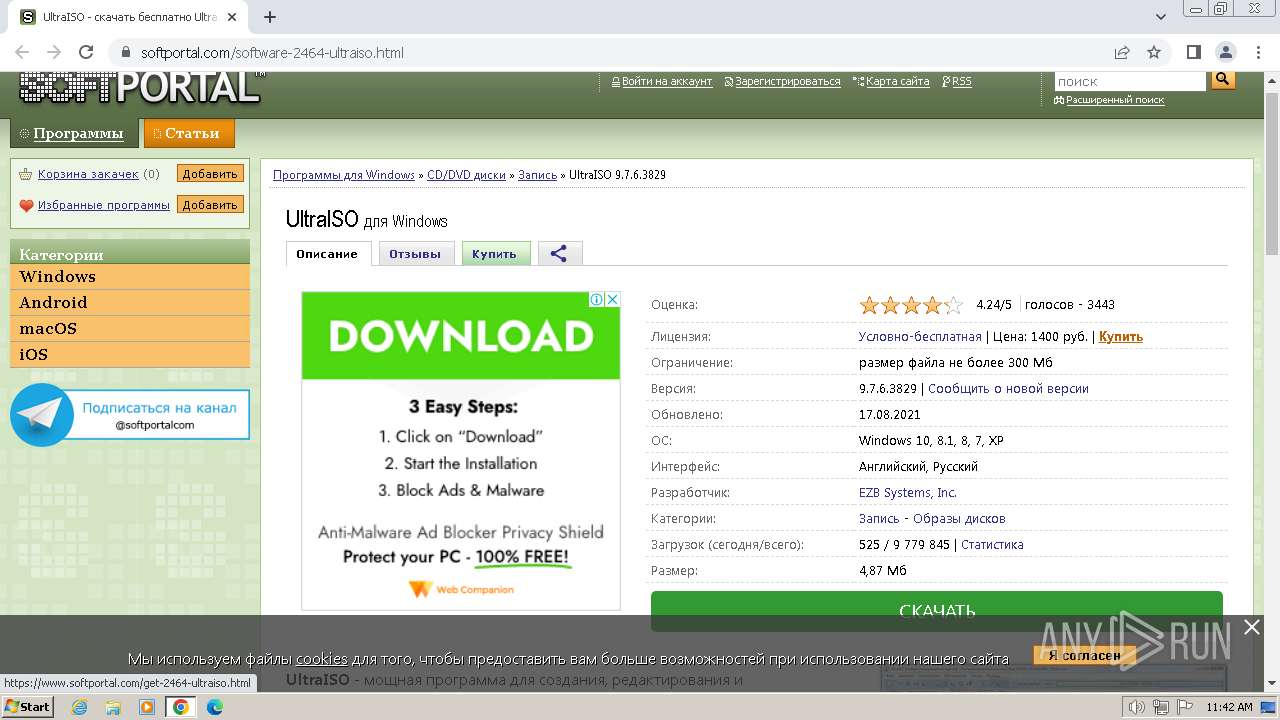Click Подписаться на канал Telegram banner
Viewport: 1280px width, 720px height.
click(x=130, y=415)
